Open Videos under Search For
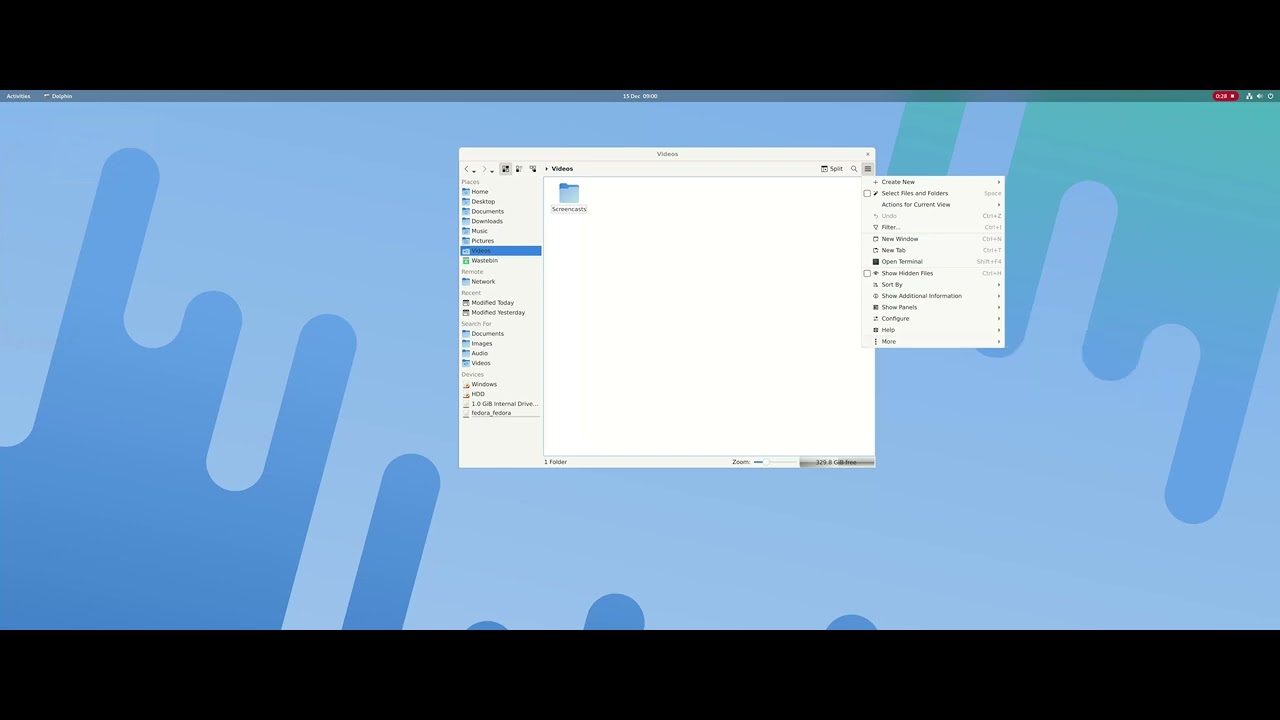The image size is (1280, 720). (x=501, y=363)
